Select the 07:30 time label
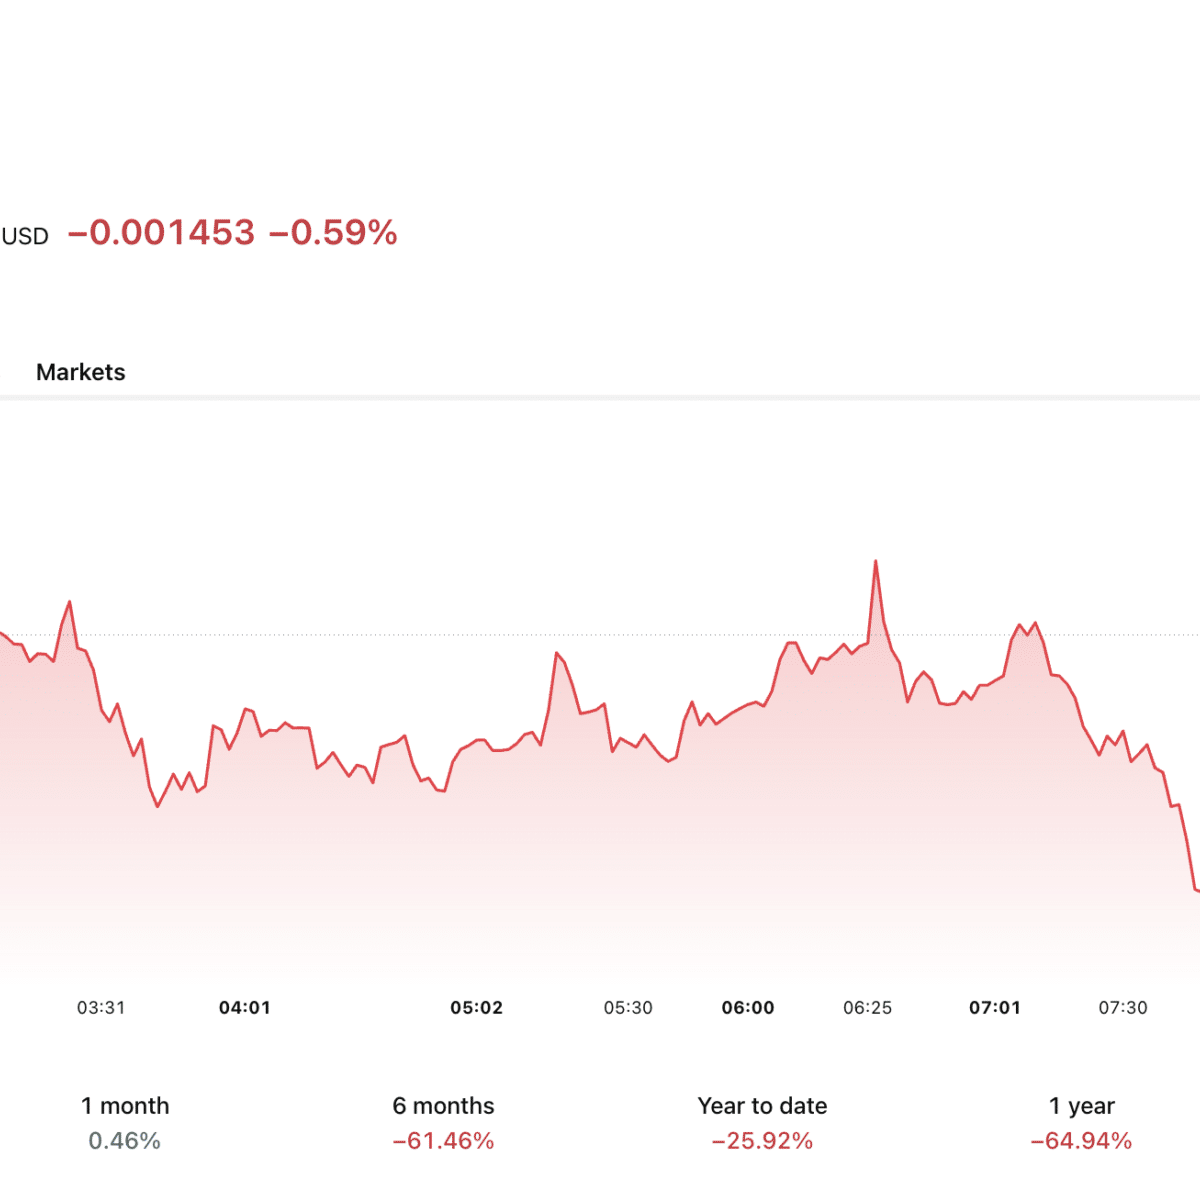 [x=1123, y=1008]
